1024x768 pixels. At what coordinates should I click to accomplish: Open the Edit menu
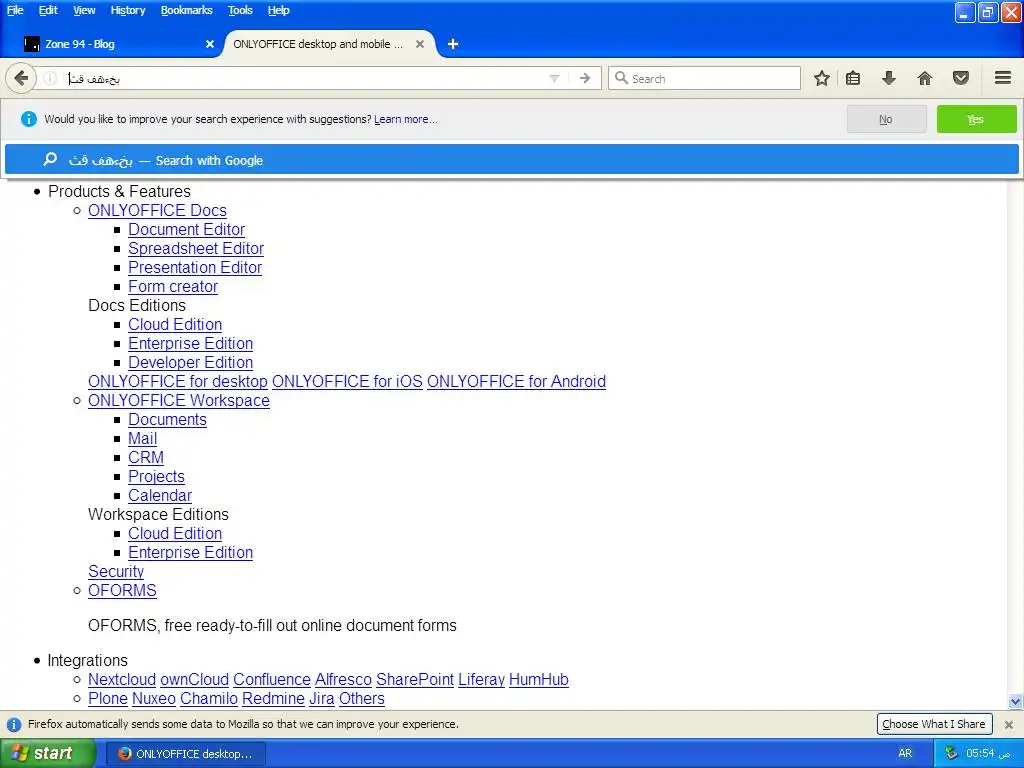pyautogui.click(x=48, y=10)
